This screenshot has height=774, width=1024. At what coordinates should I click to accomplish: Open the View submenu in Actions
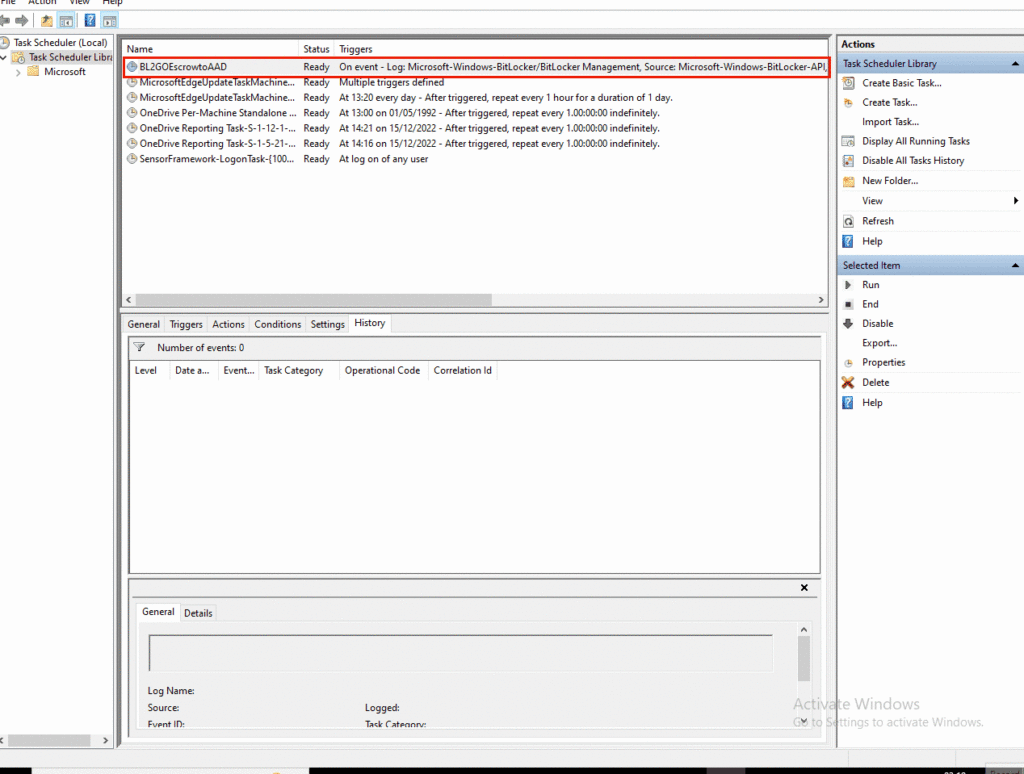tap(872, 201)
